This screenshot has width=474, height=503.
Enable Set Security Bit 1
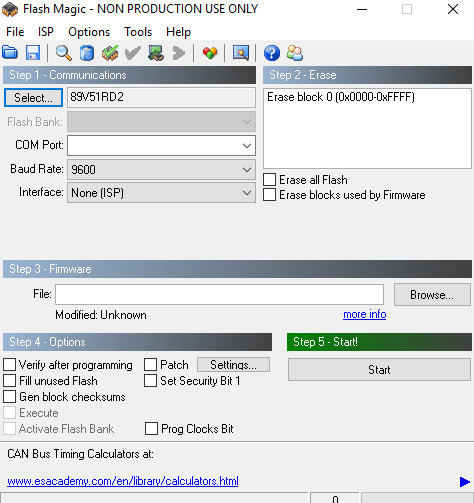(150, 381)
